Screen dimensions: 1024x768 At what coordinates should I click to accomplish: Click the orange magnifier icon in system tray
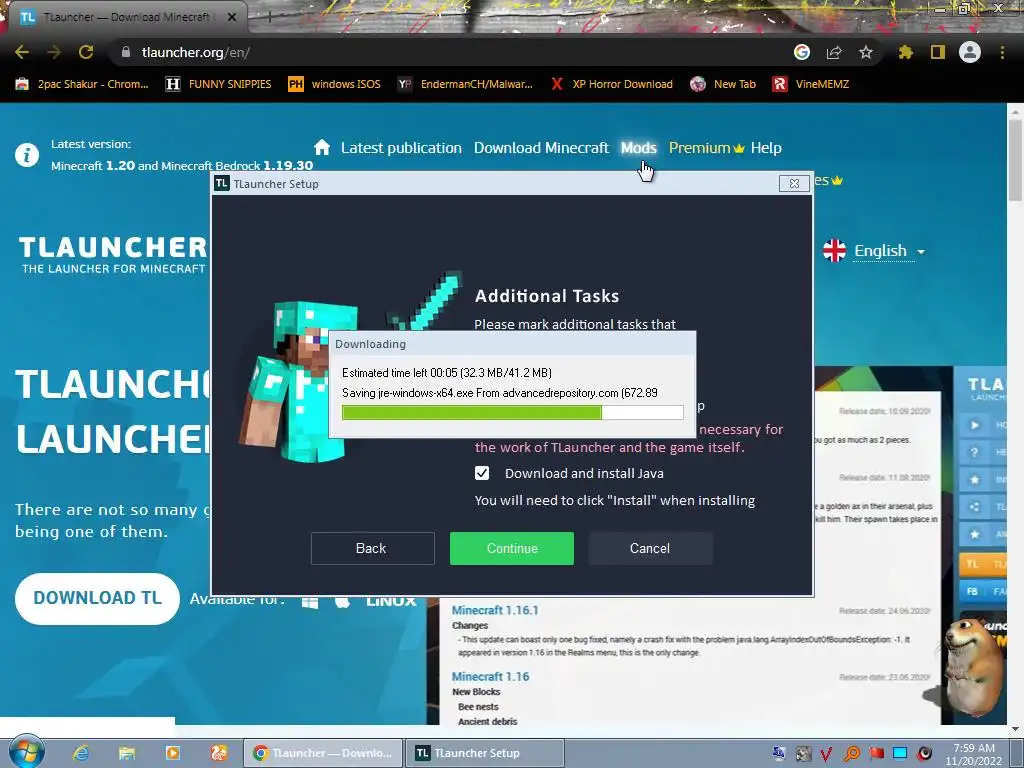tap(852, 754)
